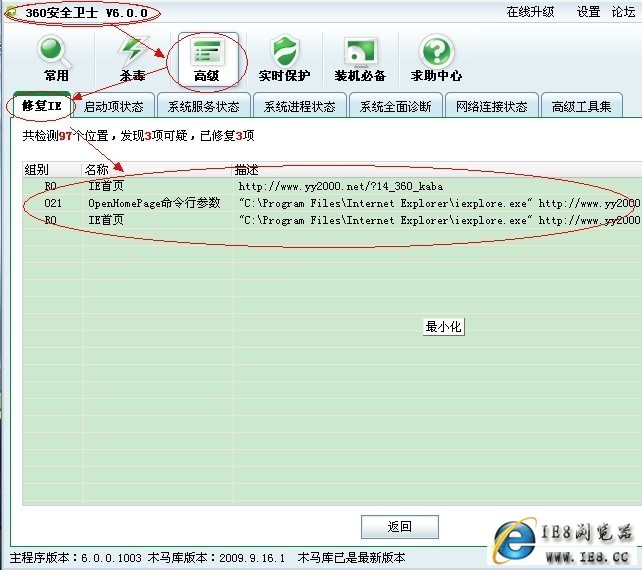
Task: Sort by the 名称 column header
Action: click(x=157, y=170)
